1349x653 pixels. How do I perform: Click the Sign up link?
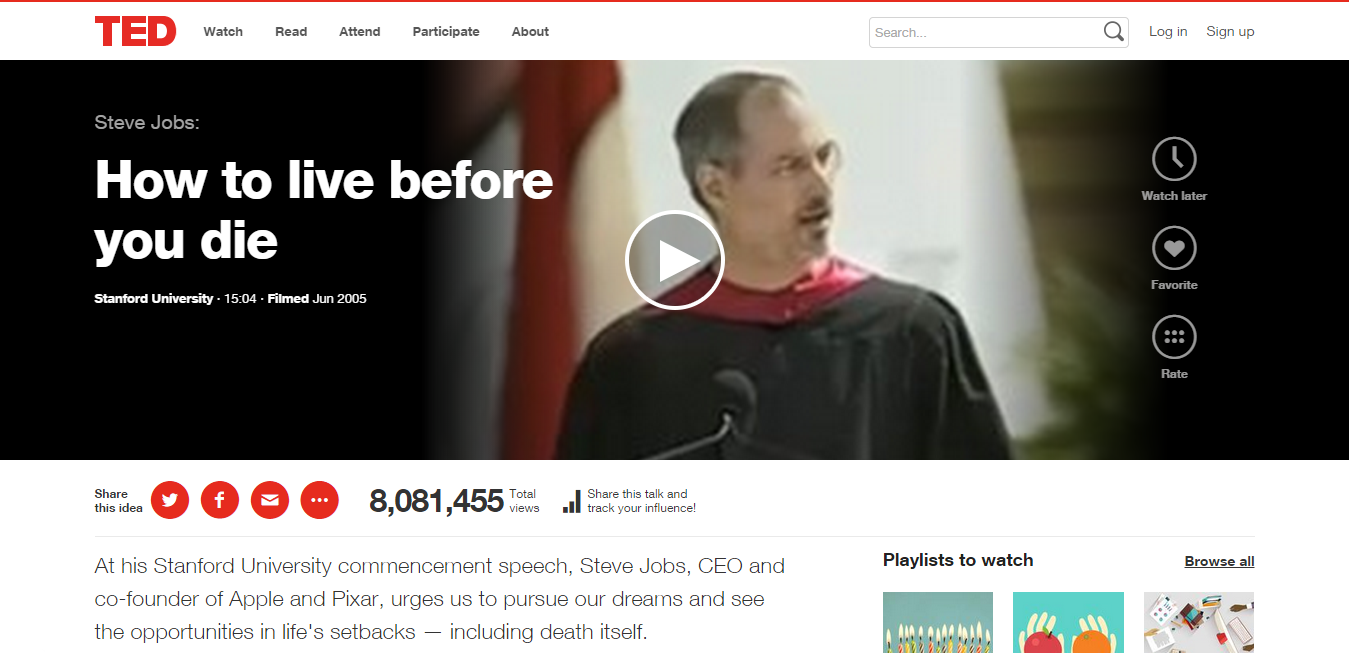[1230, 32]
